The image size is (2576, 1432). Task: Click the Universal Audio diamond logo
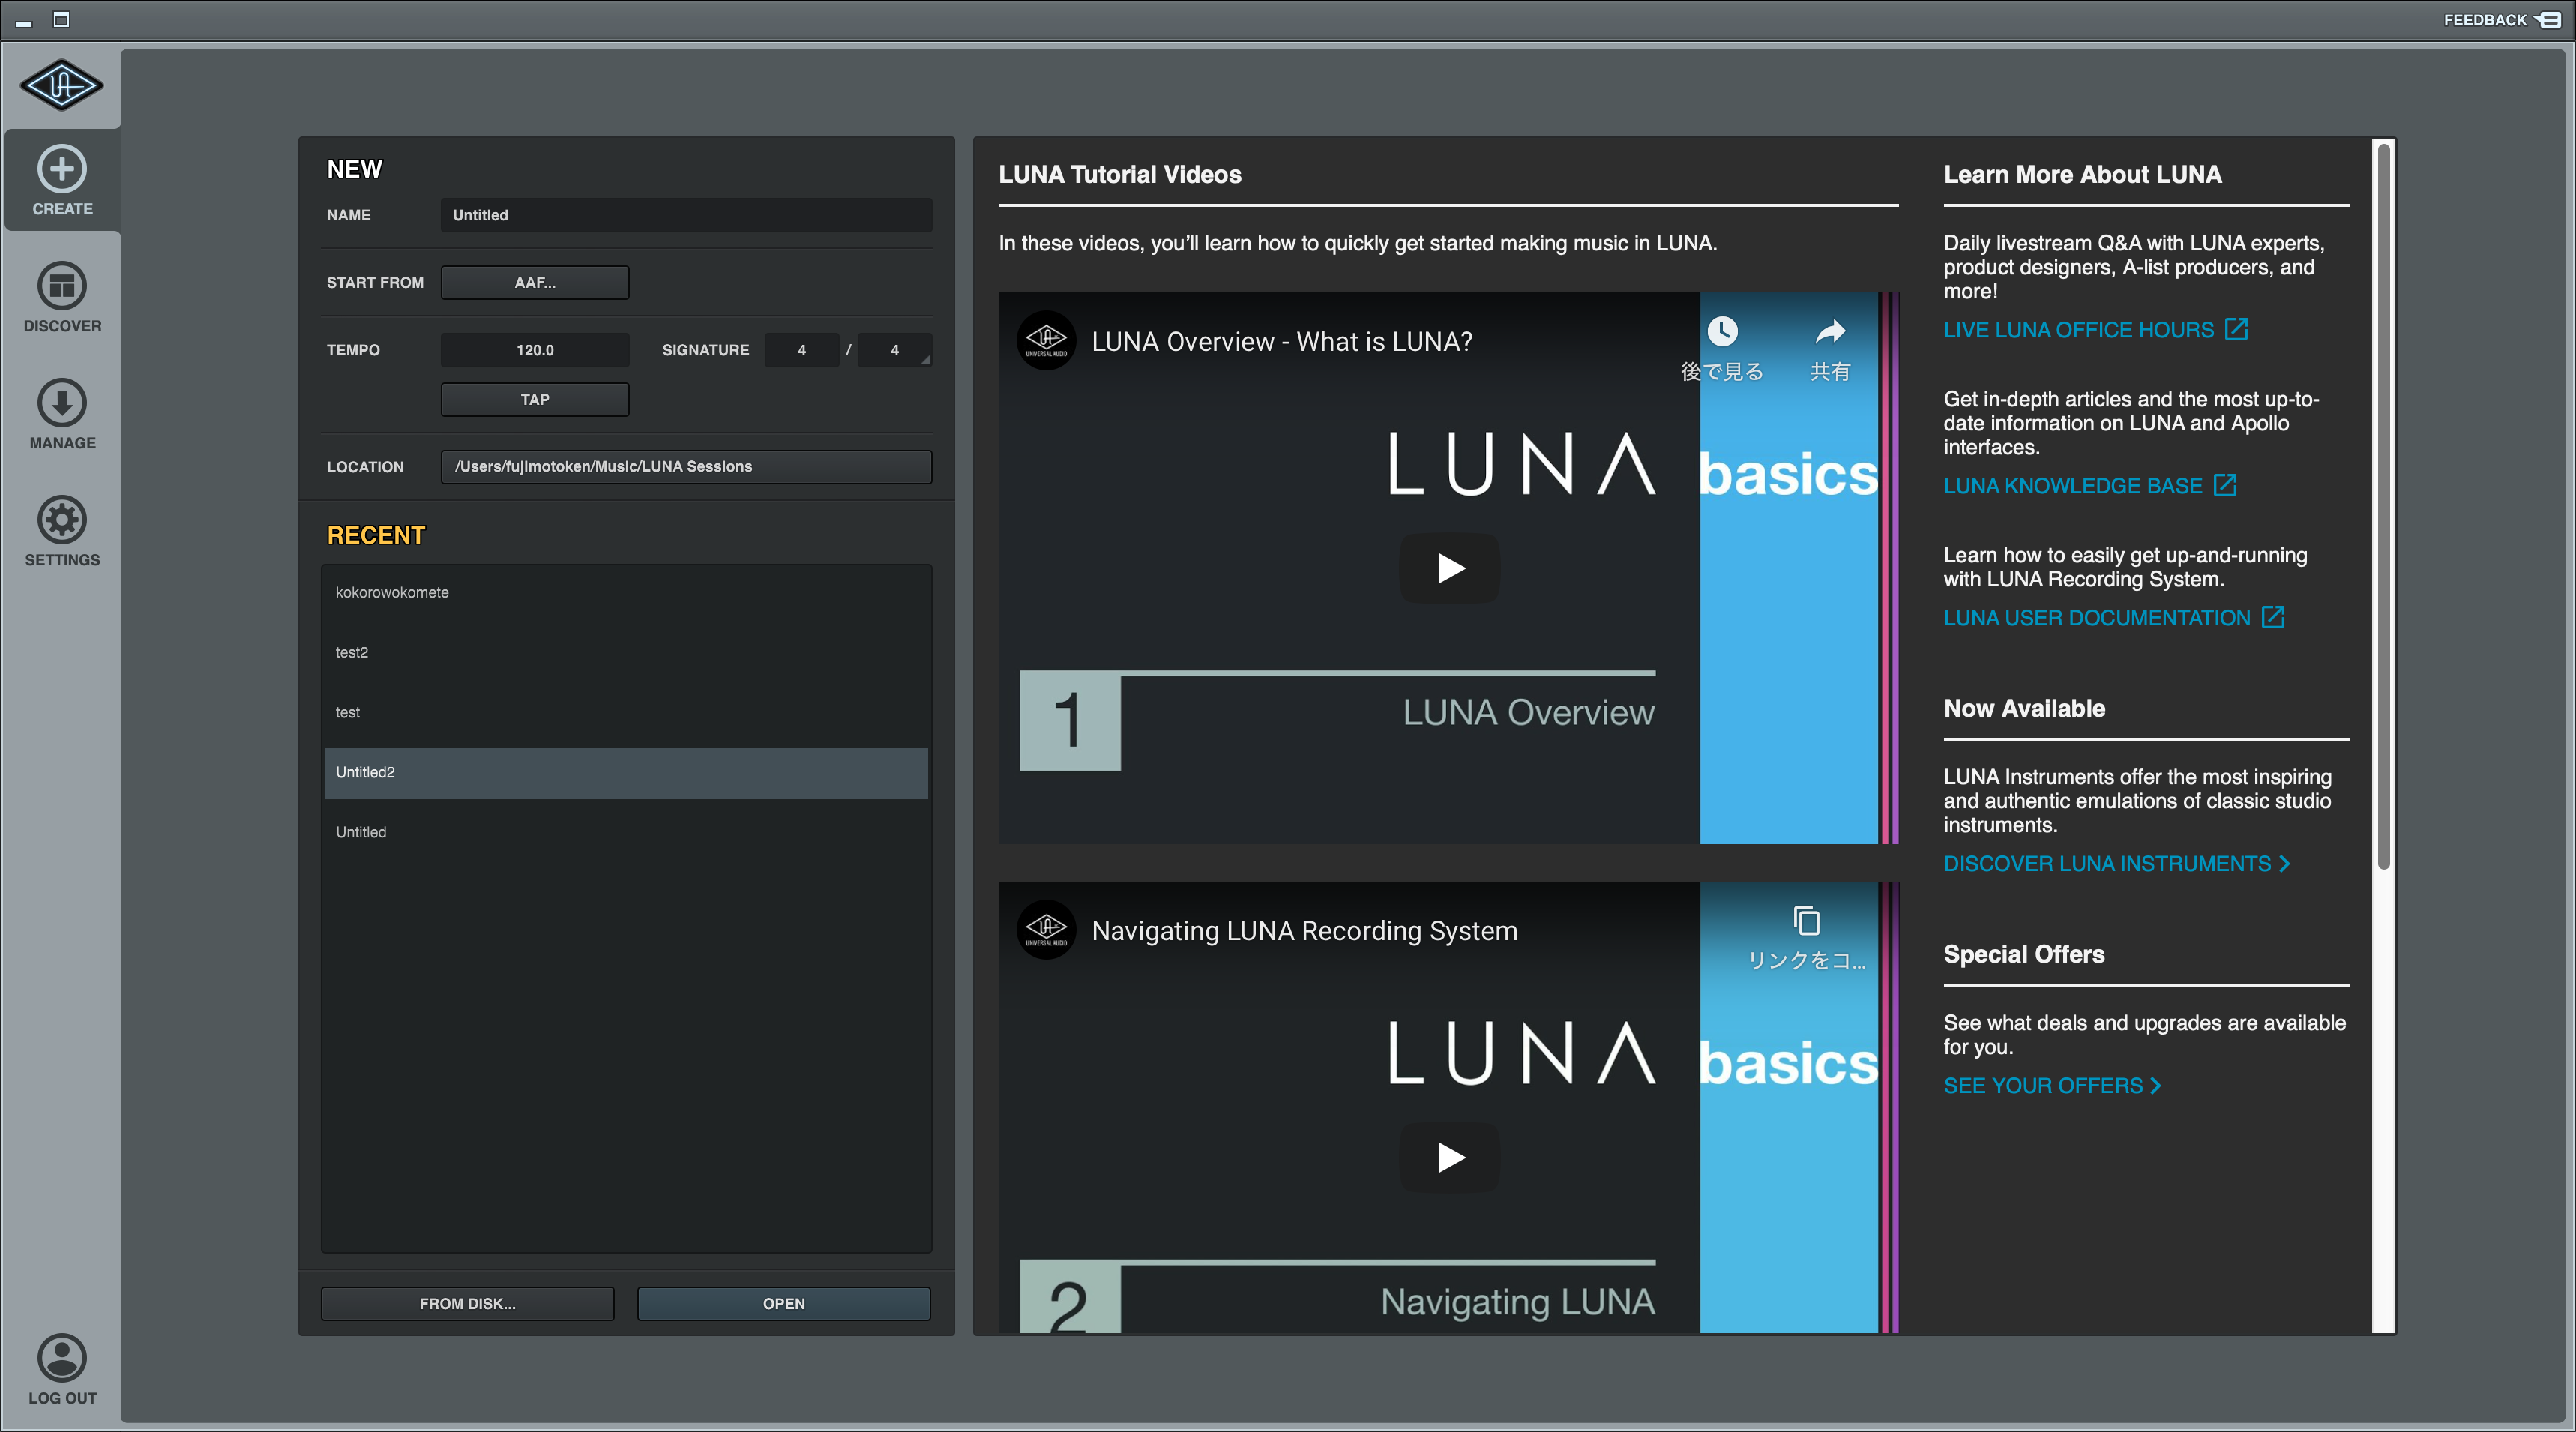[61, 85]
